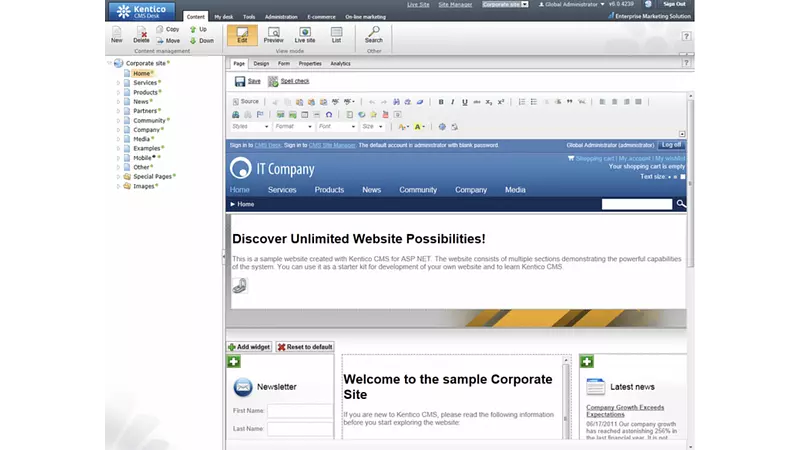The width and height of the screenshot is (800, 450).
Task: Expand the Services tree node
Action: (x=118, y=83)
